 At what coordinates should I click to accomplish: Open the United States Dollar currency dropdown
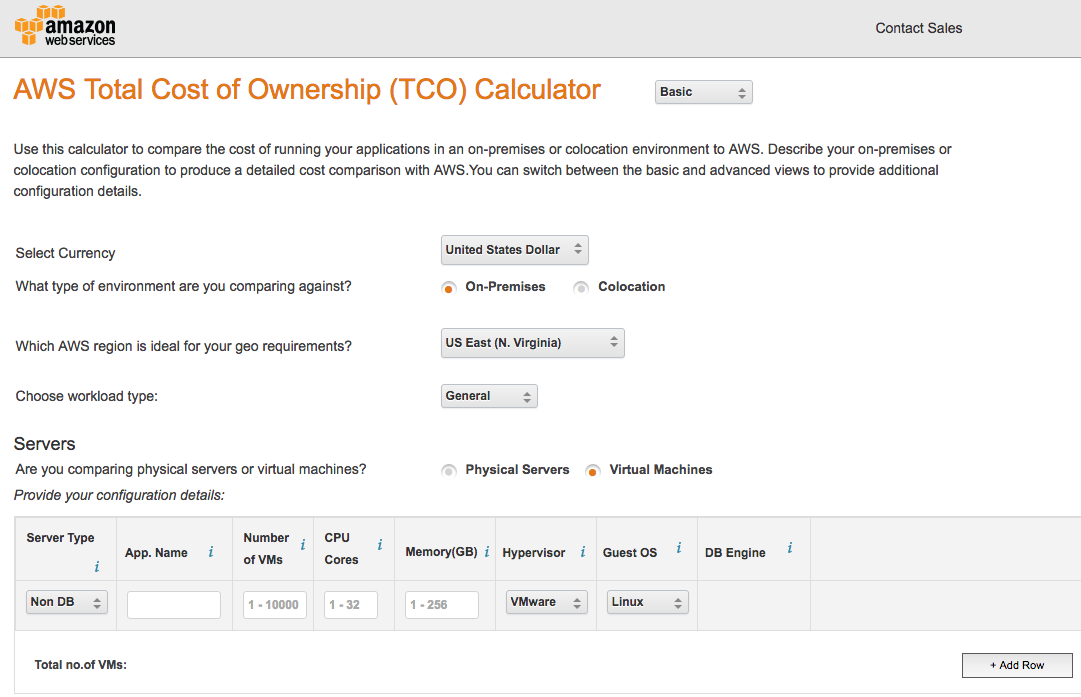(514, 250)
